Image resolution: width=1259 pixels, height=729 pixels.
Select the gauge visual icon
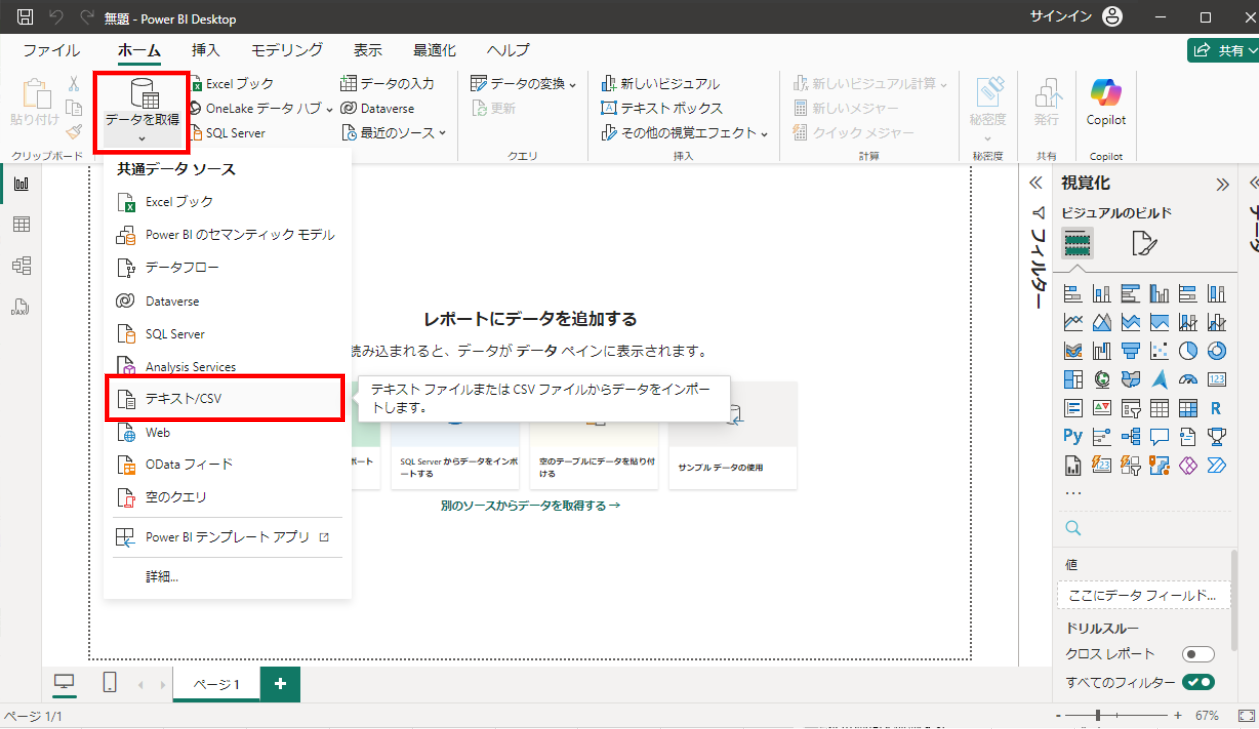(x=1188, y=380)
